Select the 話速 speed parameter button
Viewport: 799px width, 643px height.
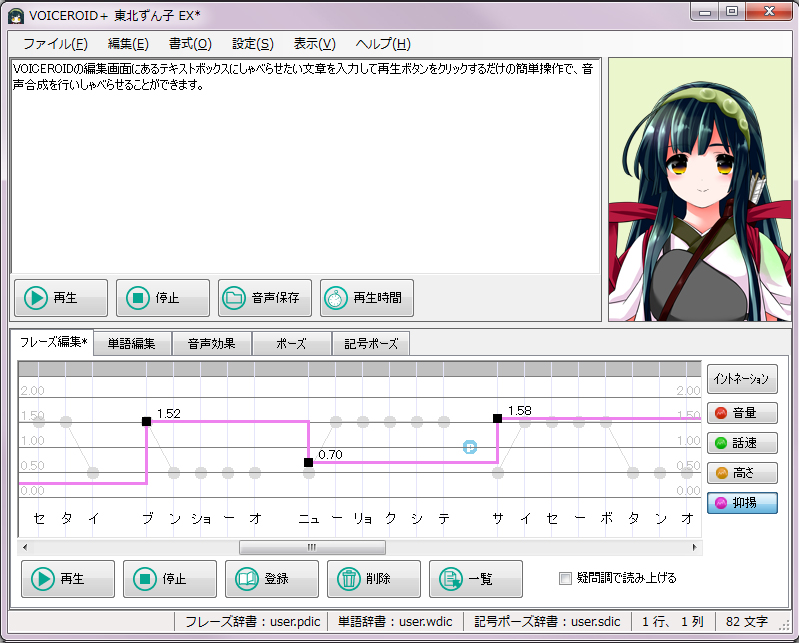[742, 443]
